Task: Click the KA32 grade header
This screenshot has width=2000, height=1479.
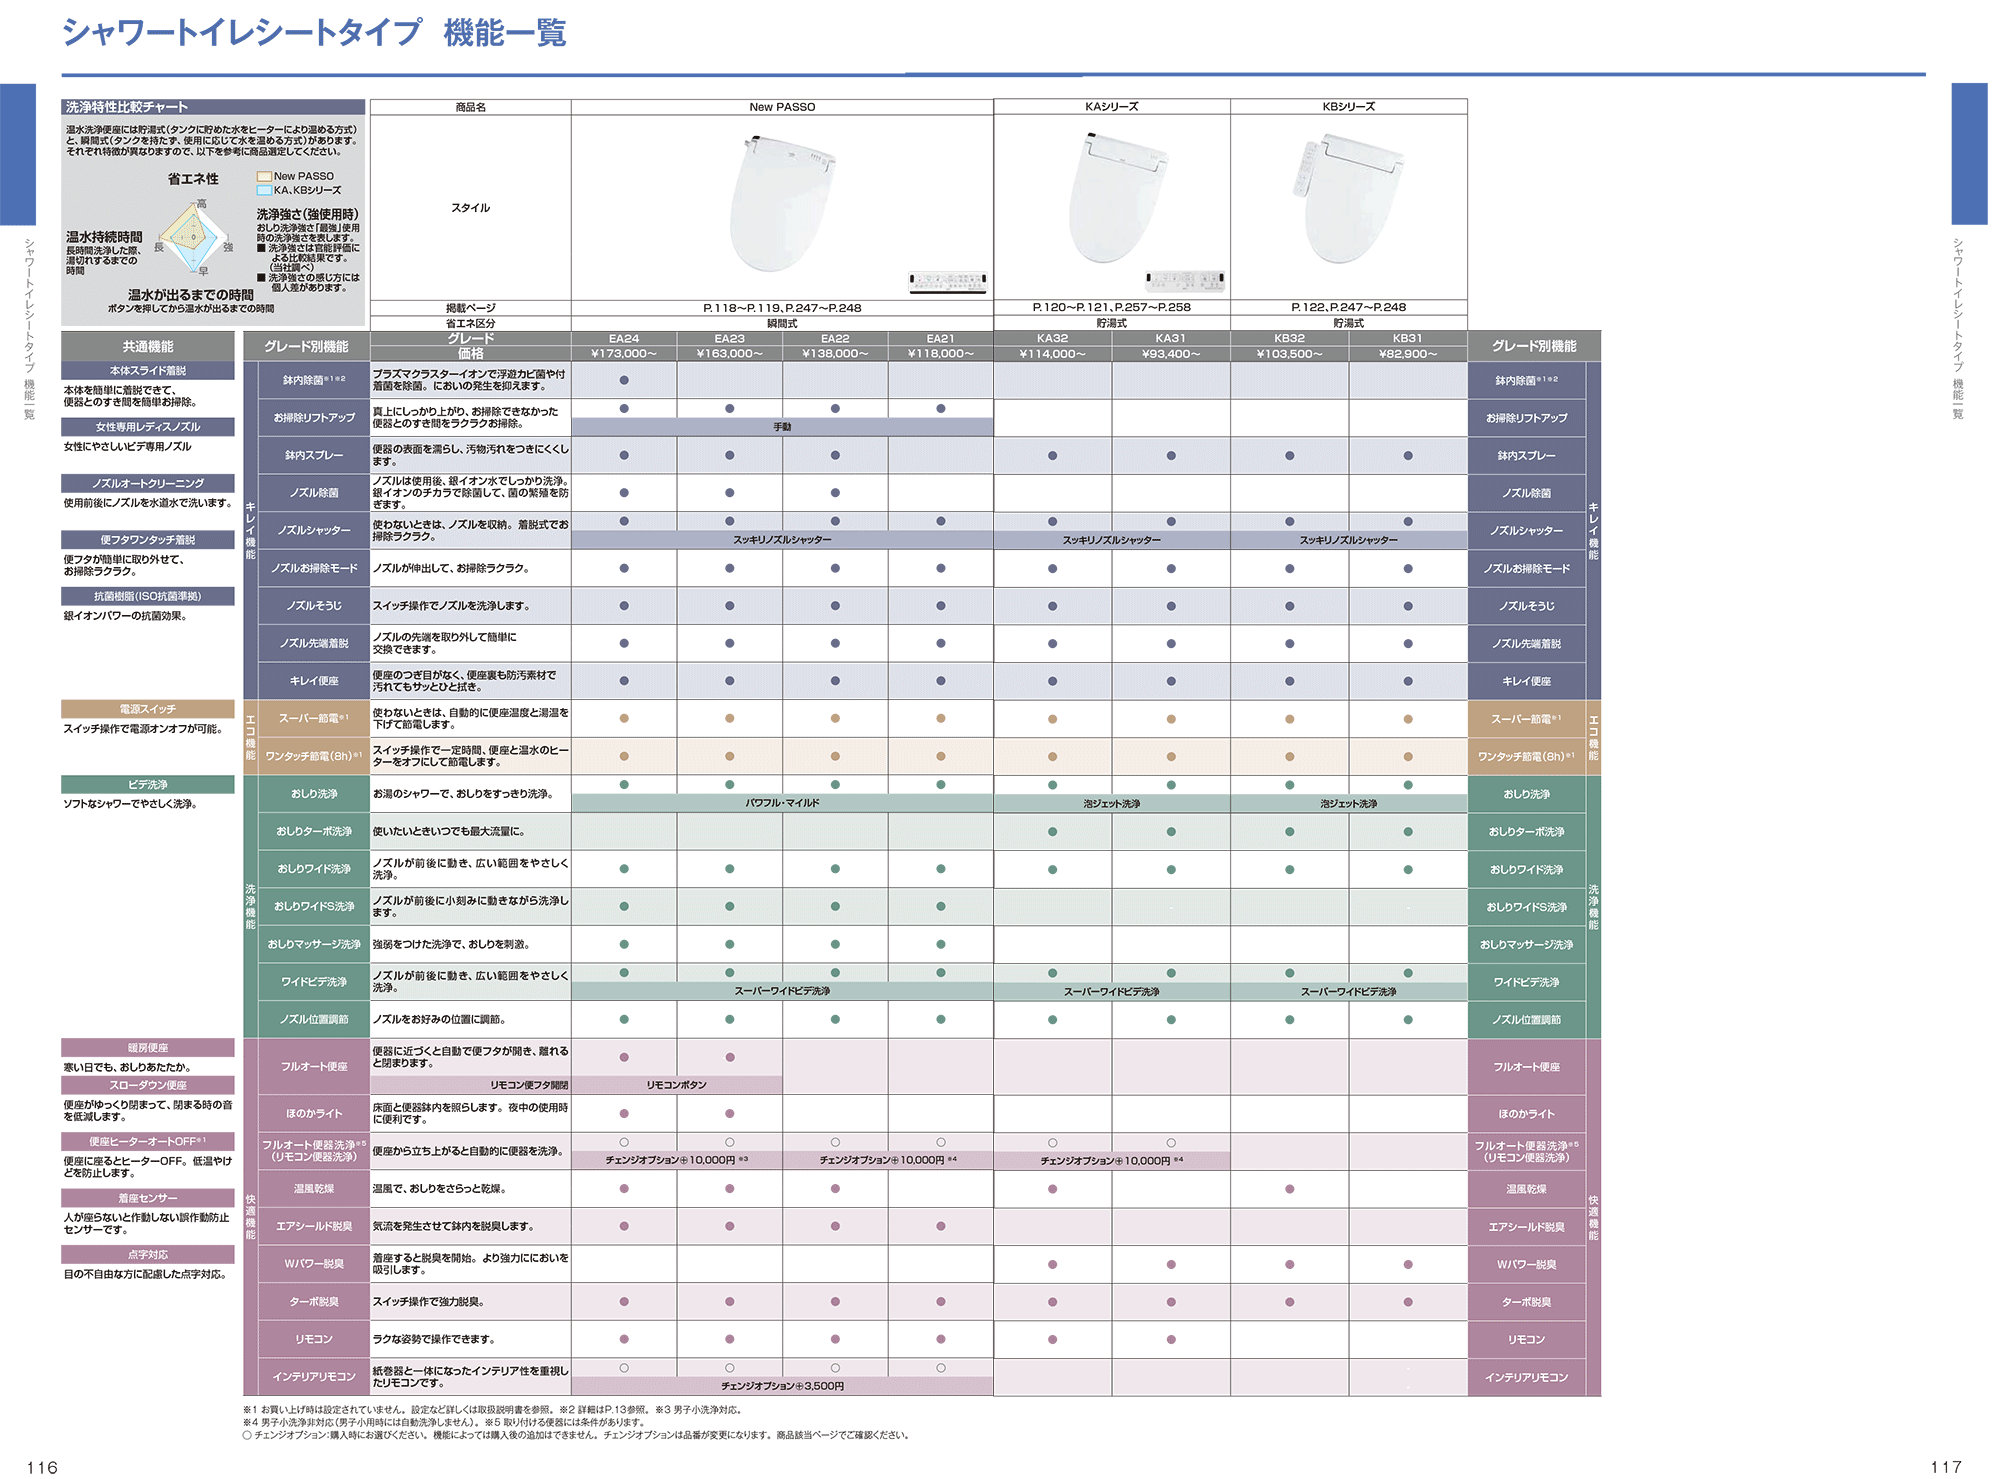Action: 1053,339
